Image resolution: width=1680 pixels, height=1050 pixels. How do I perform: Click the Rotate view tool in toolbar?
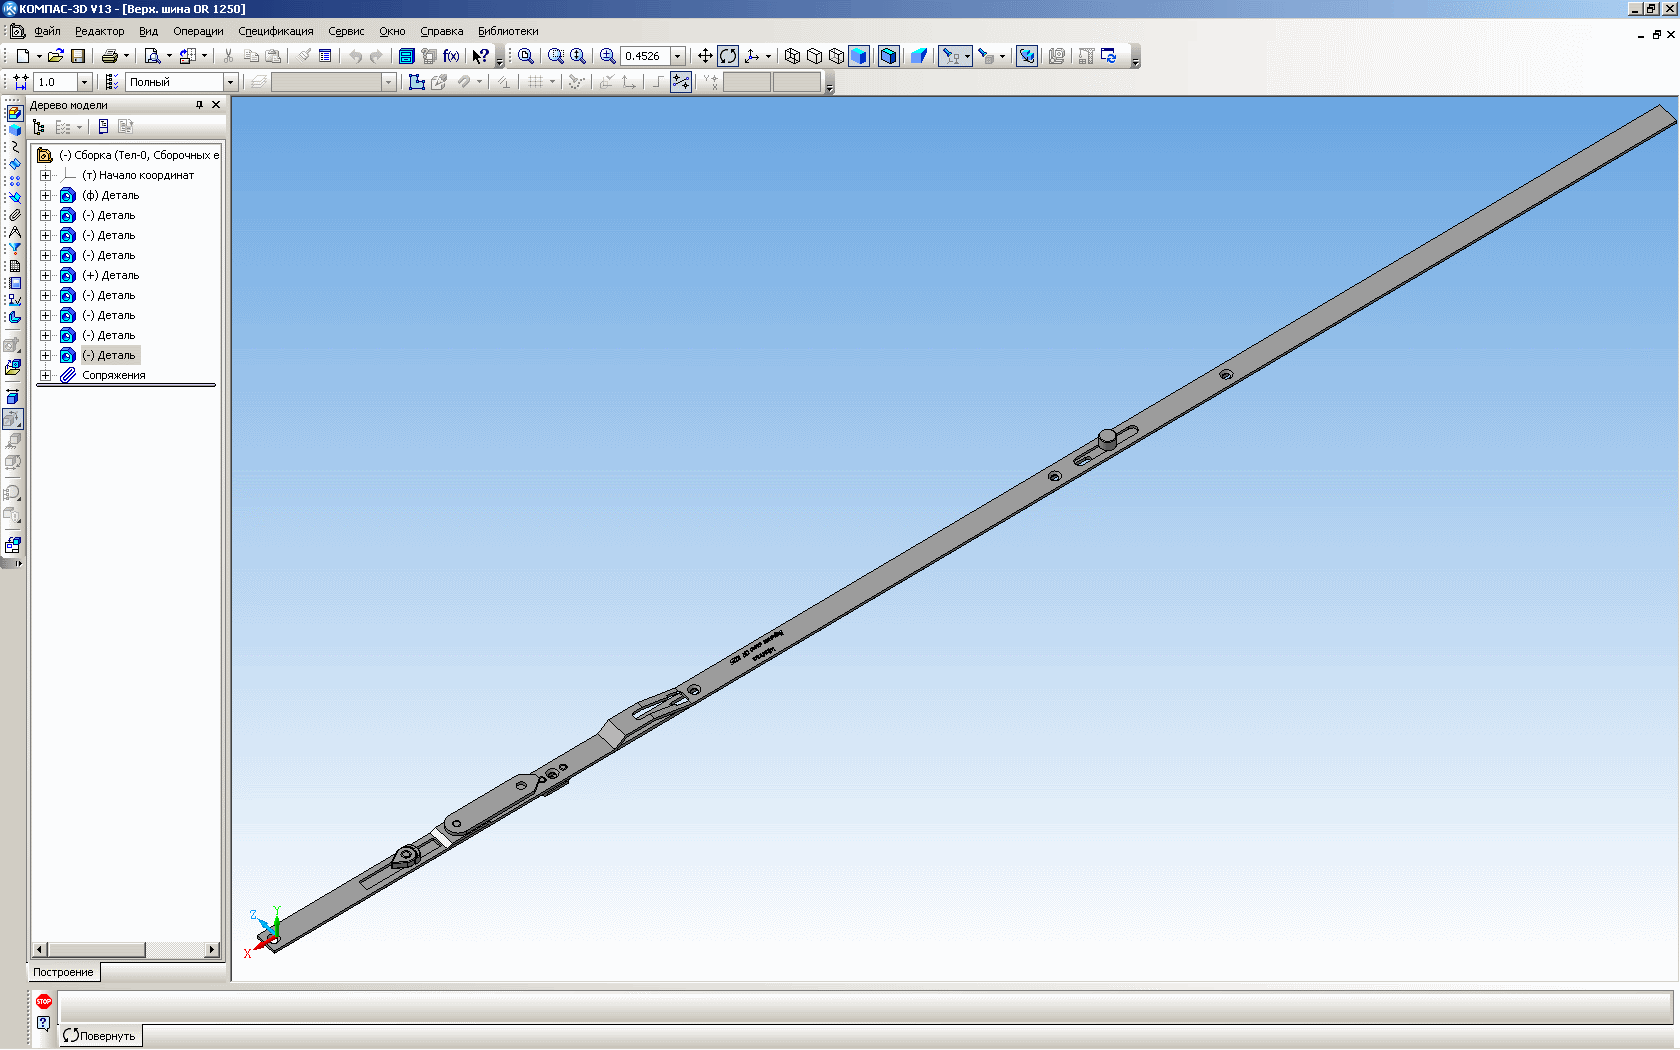[728, 56]
